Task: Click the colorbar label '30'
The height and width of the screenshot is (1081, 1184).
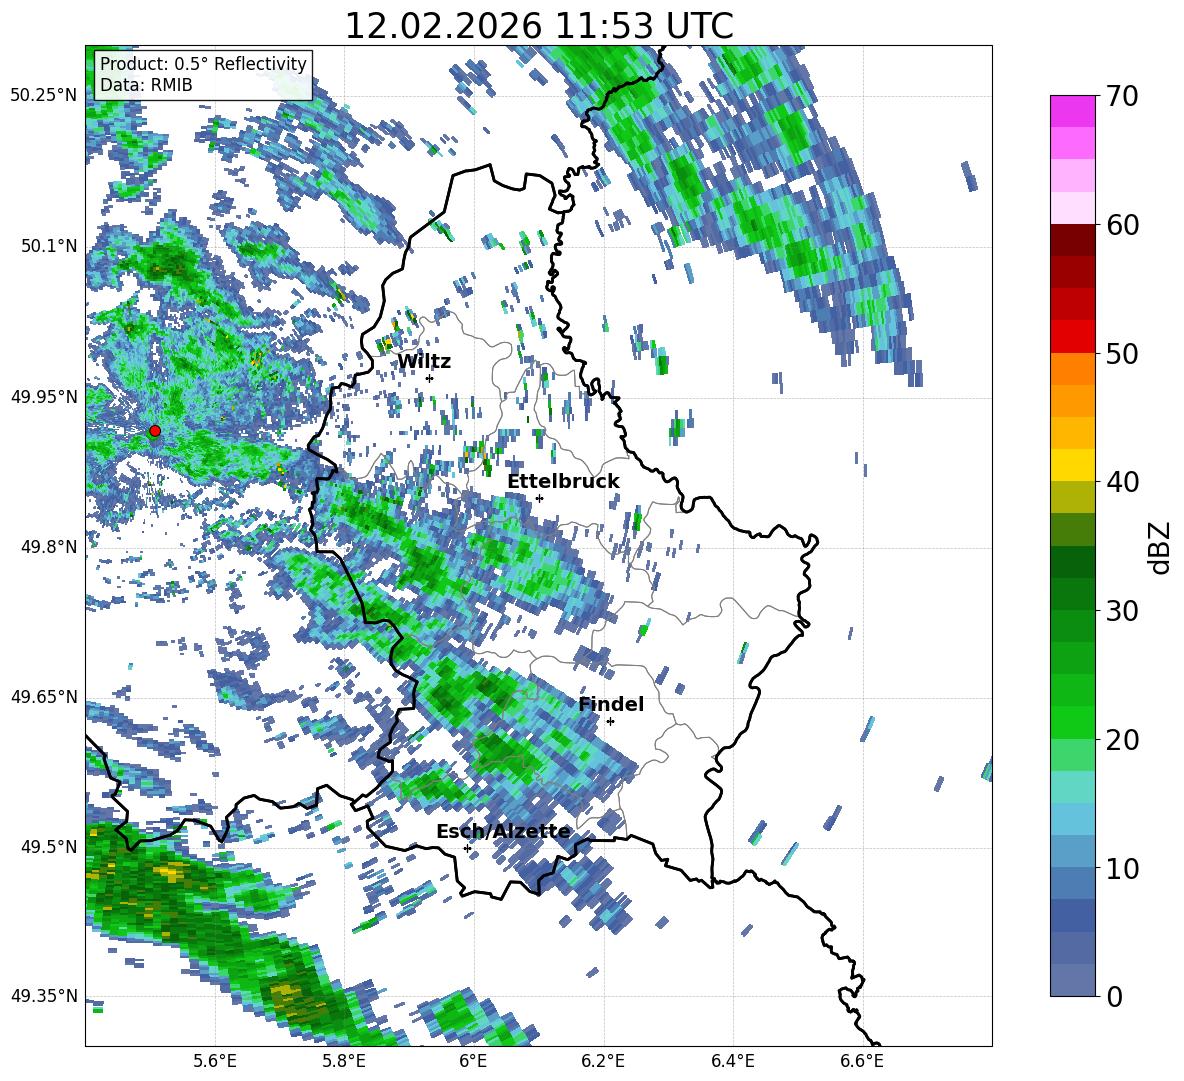Action: [x=1121, y=611]
